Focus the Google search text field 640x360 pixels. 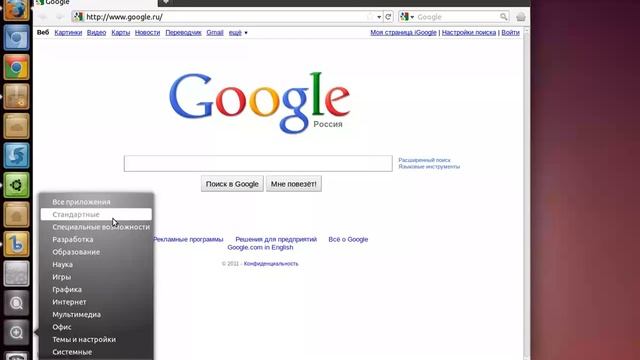258,163
